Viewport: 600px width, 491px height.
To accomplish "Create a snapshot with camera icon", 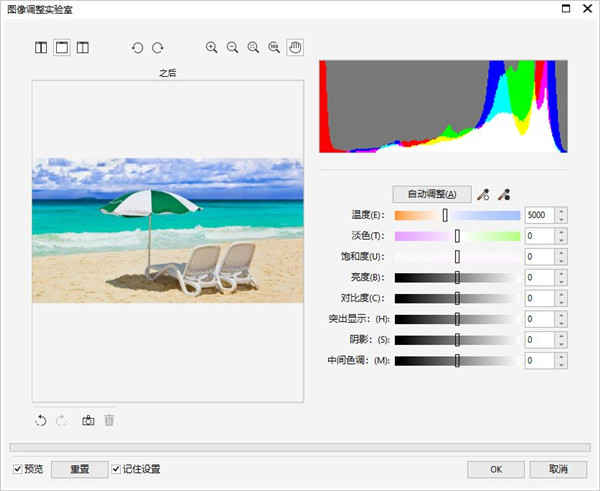I will pos(88,421).
